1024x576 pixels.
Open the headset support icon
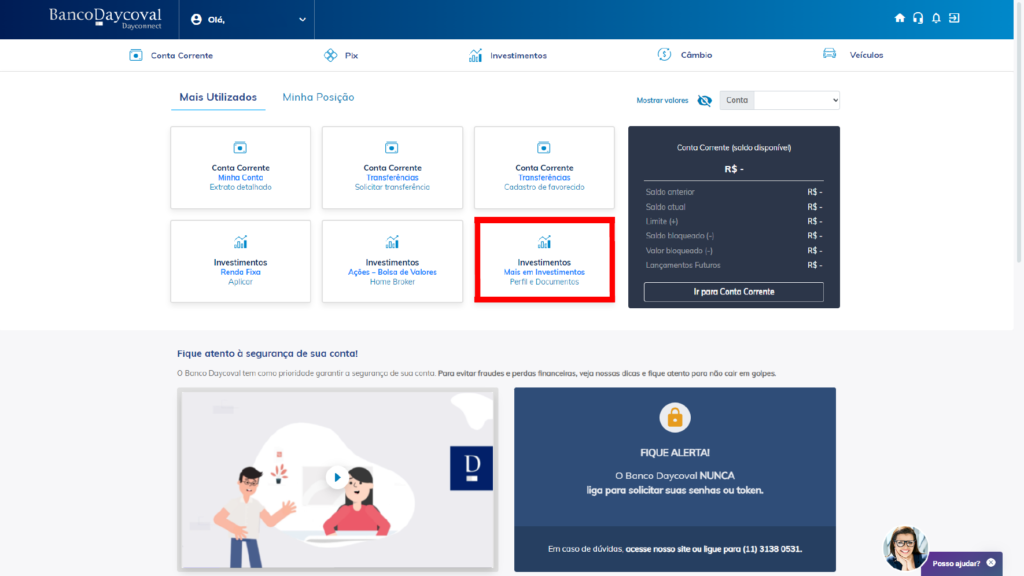click(918, 18)
